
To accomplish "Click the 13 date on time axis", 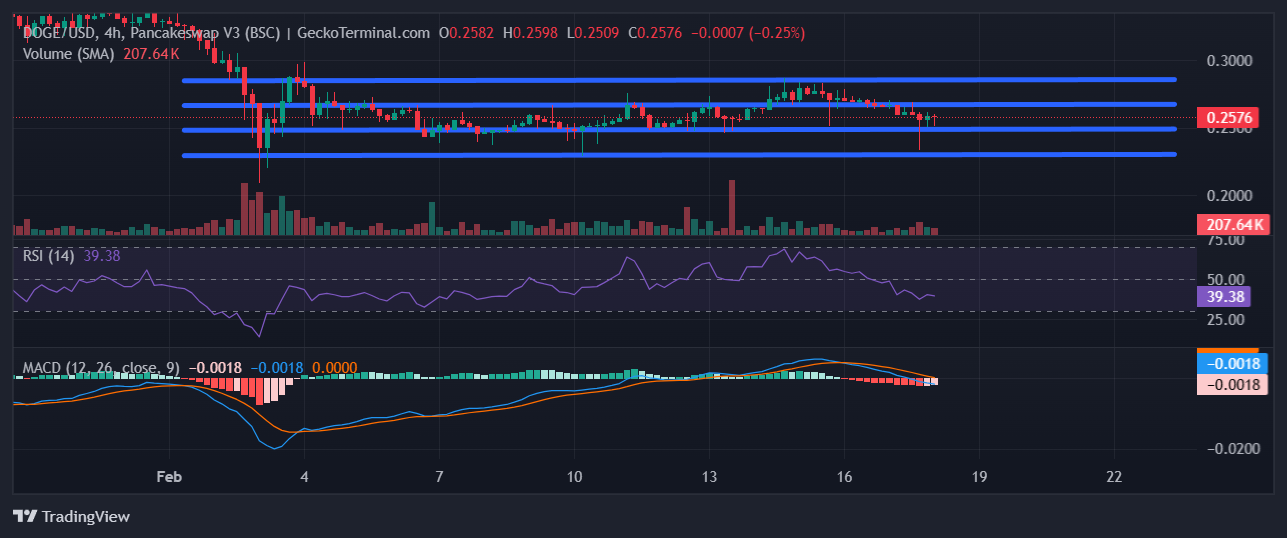I will (x=709, y=476).
